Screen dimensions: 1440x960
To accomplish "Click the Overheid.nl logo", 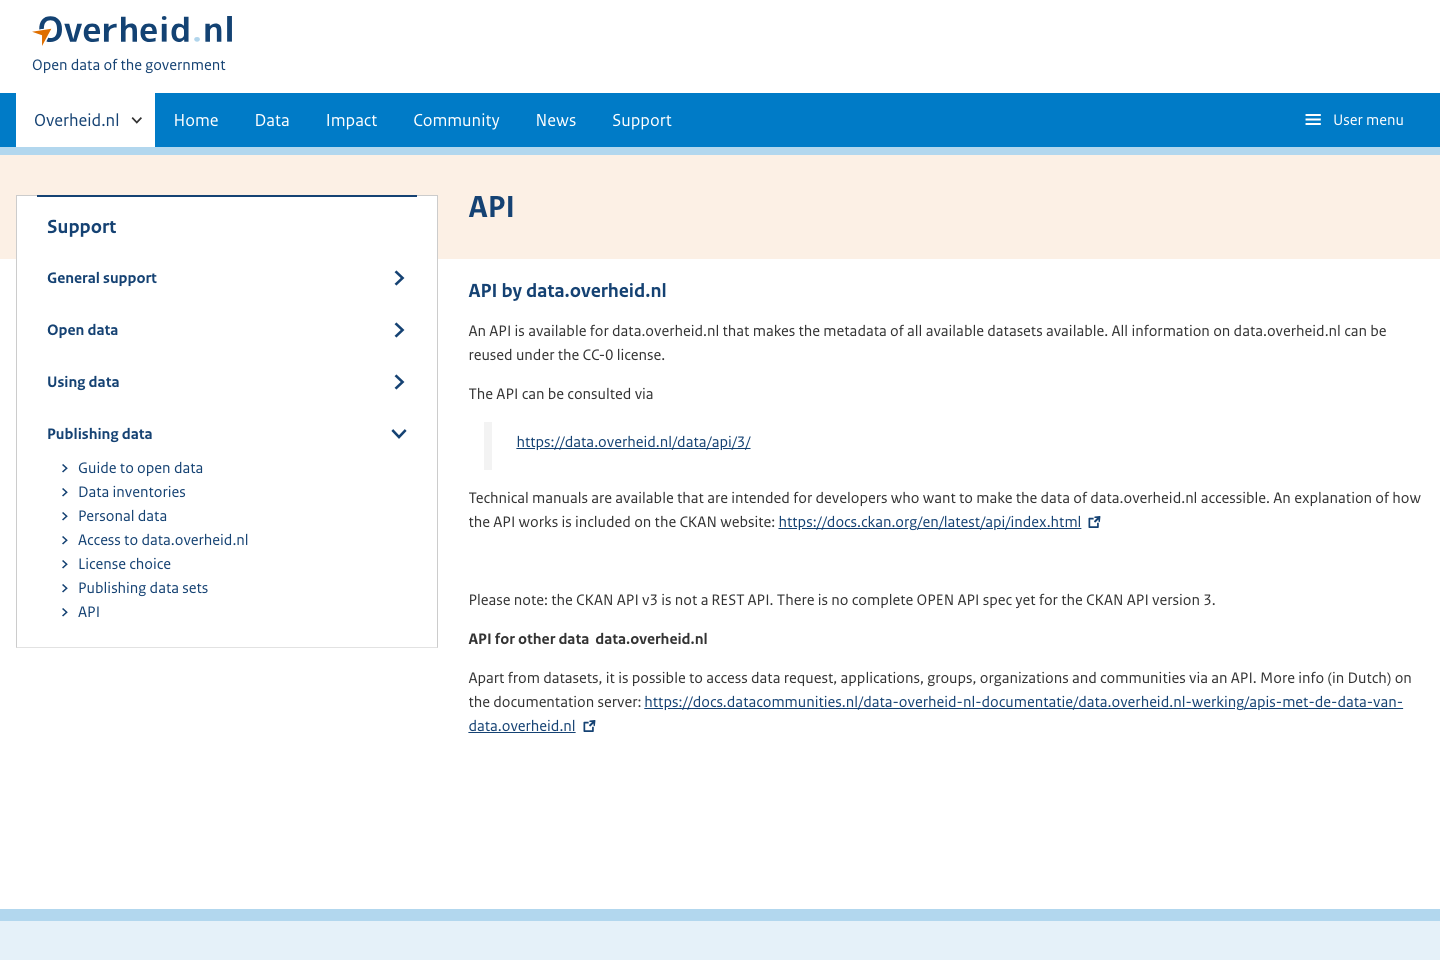I will [x=131, y=29].
